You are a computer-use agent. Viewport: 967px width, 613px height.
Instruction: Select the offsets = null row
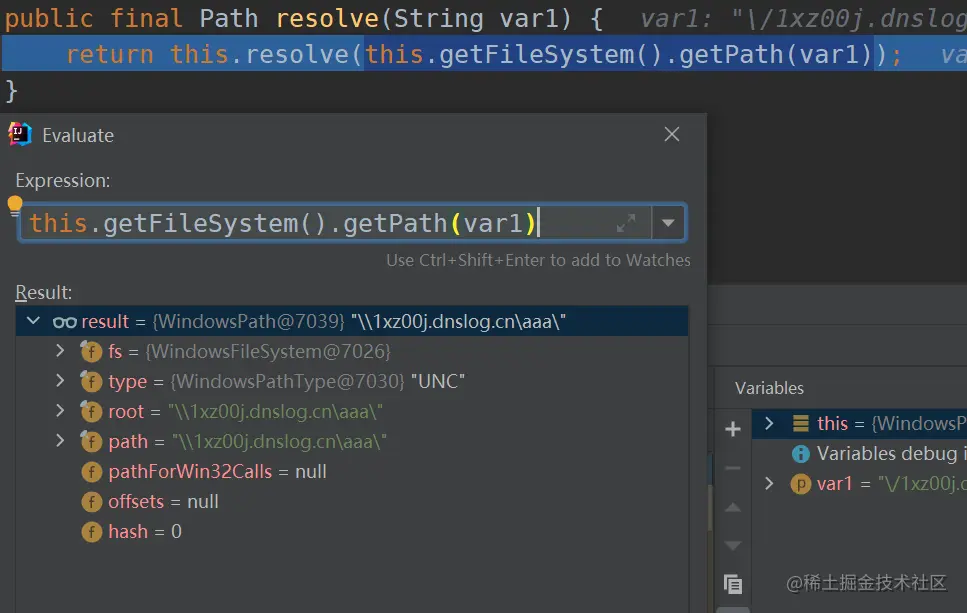pos(352,501)
